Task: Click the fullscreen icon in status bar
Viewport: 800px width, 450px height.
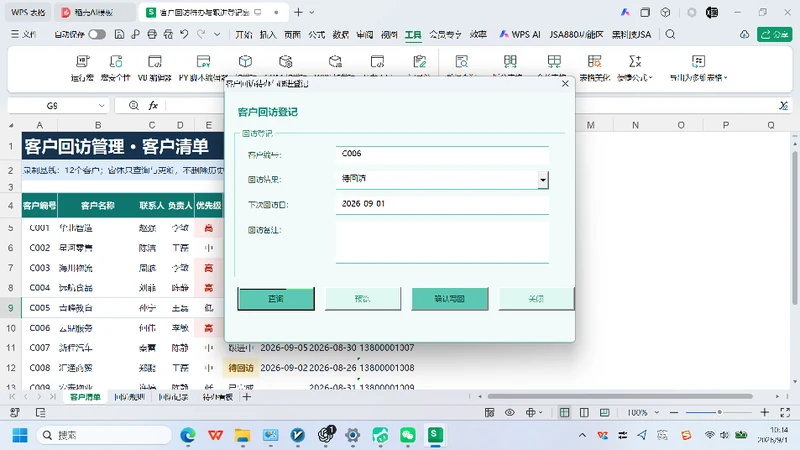Action: click(x=785, y=412)
